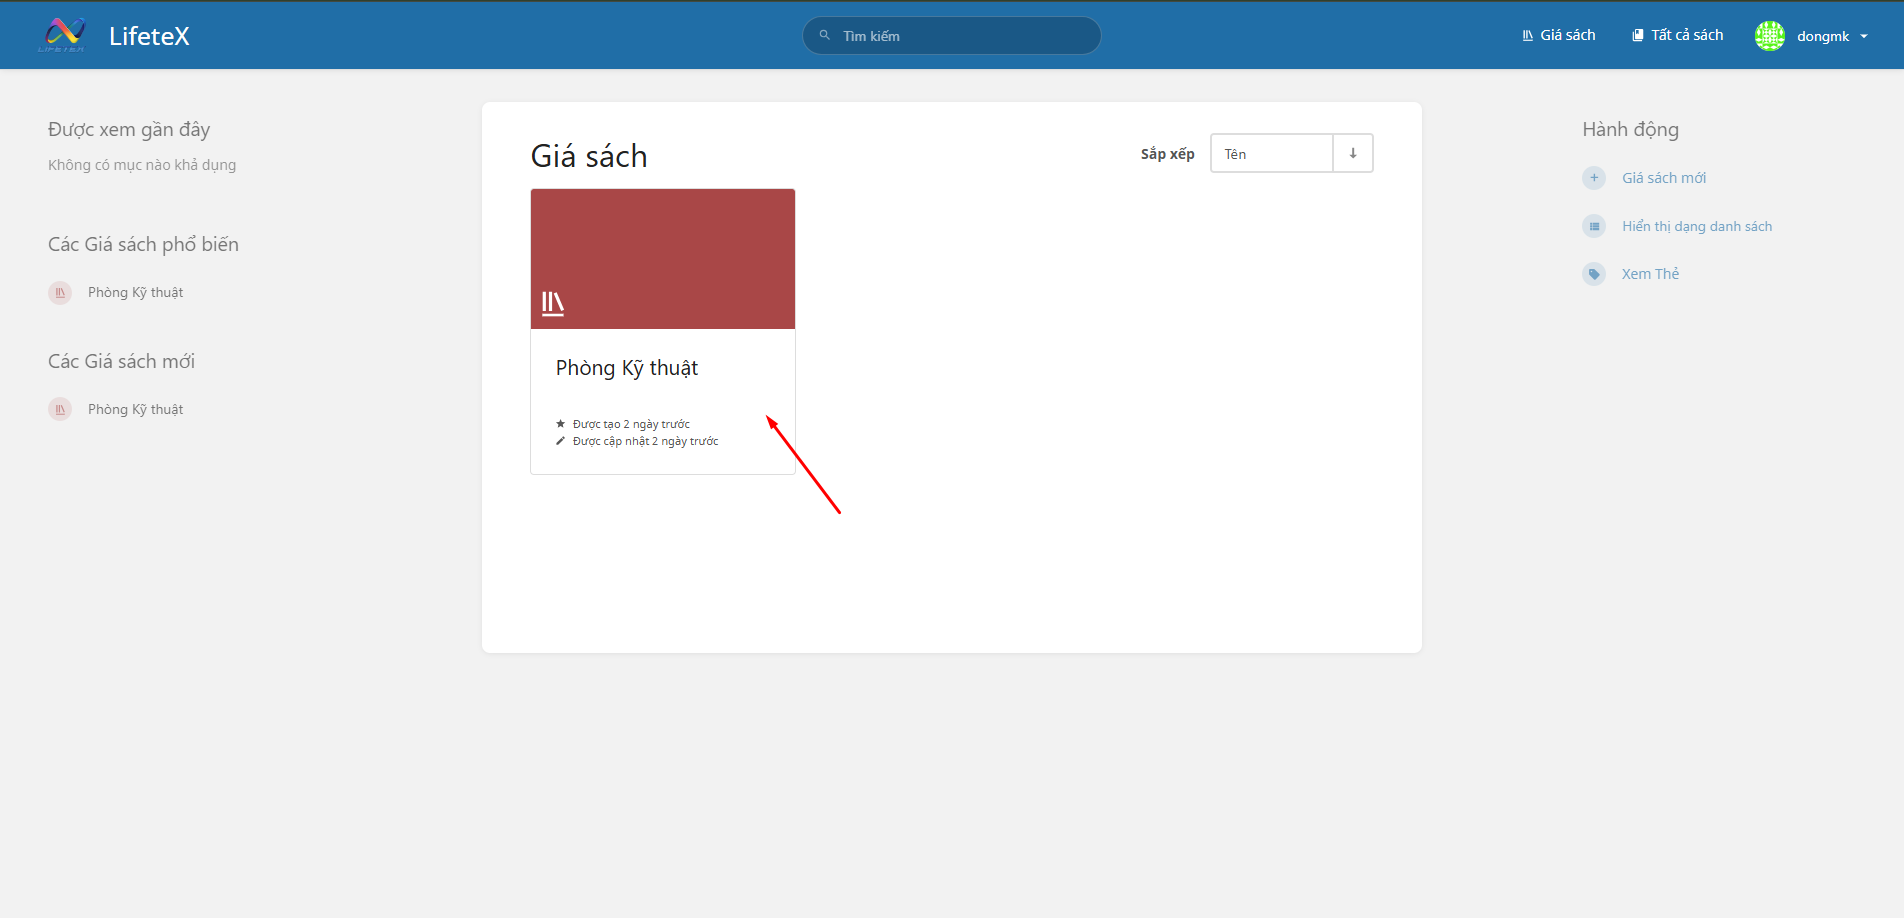
Task: Click the LifeteX site name text
Action: point(149,36)
